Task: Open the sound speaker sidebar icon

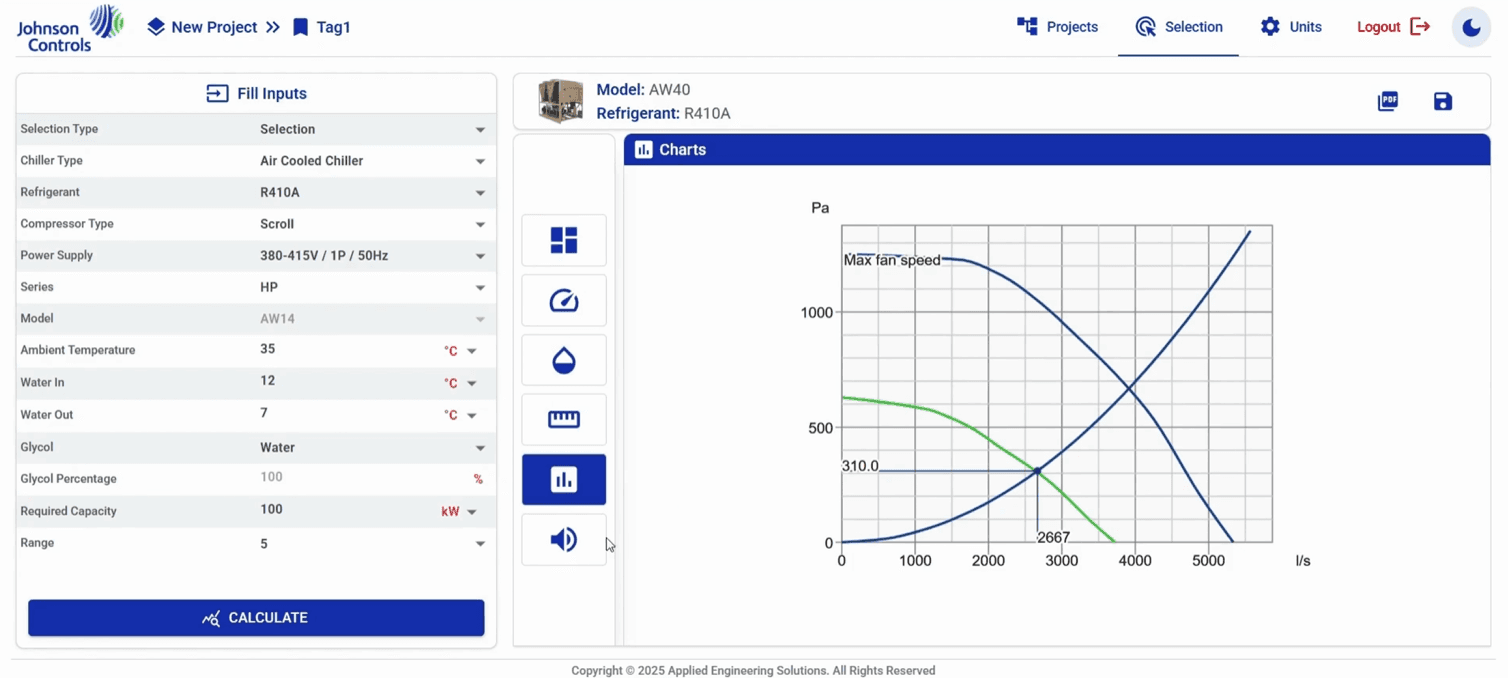Action: [x=564, y=540]
